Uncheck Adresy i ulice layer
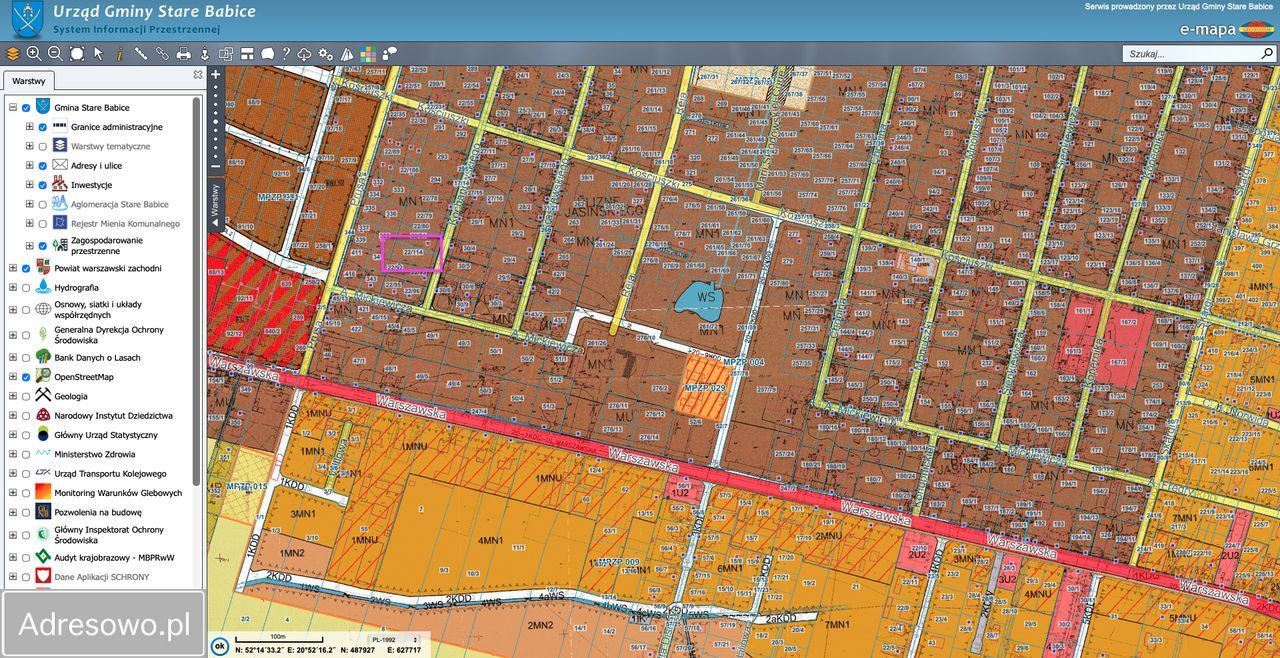This screenshot has width=1280, height=658. click(43, 166)
